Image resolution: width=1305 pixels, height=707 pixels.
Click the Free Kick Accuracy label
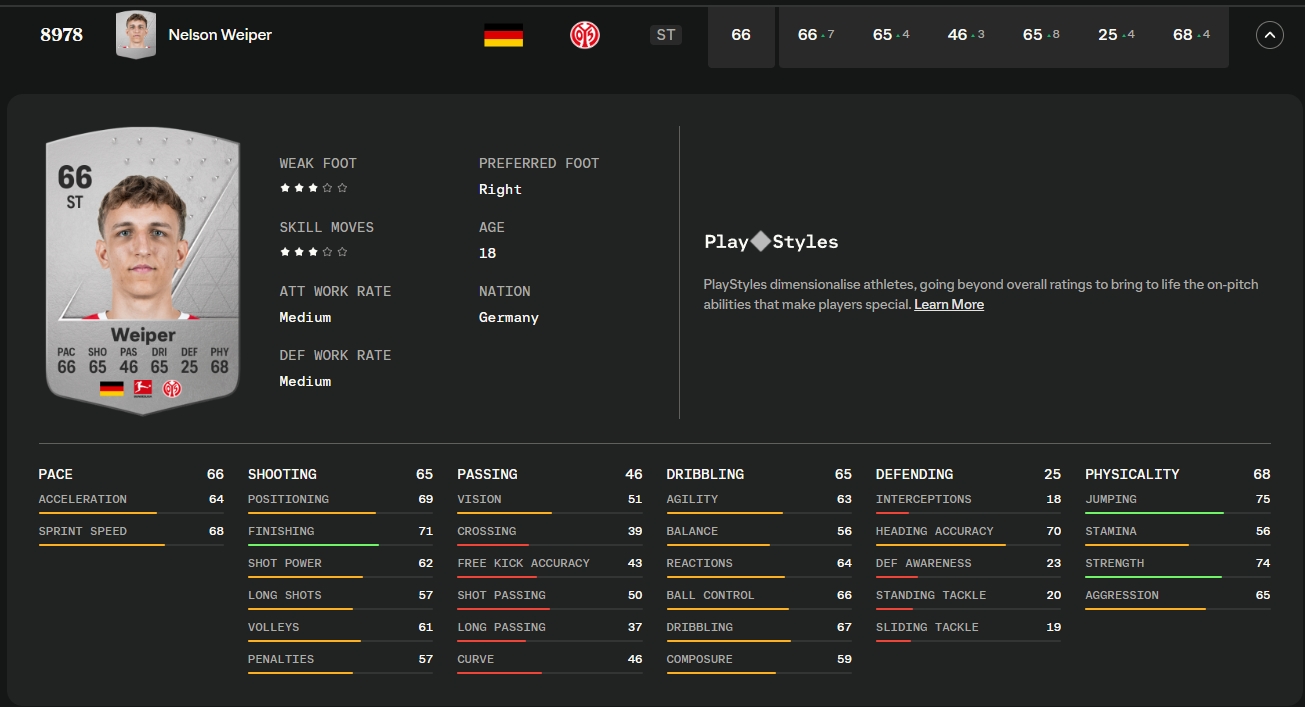524,563
